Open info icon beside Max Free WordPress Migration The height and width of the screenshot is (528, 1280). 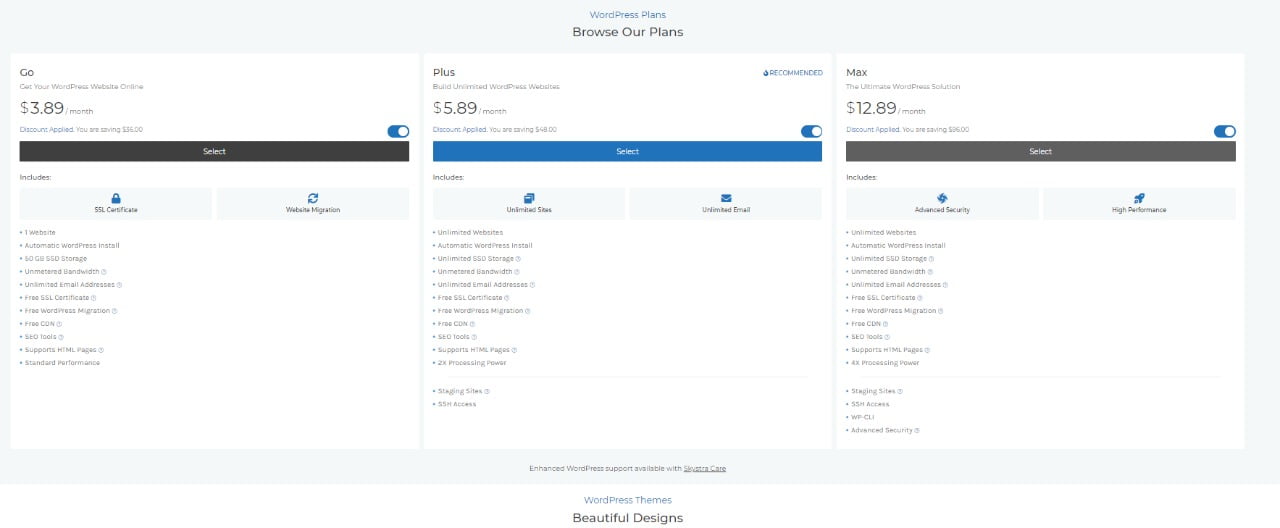click(x=940, y=310)
